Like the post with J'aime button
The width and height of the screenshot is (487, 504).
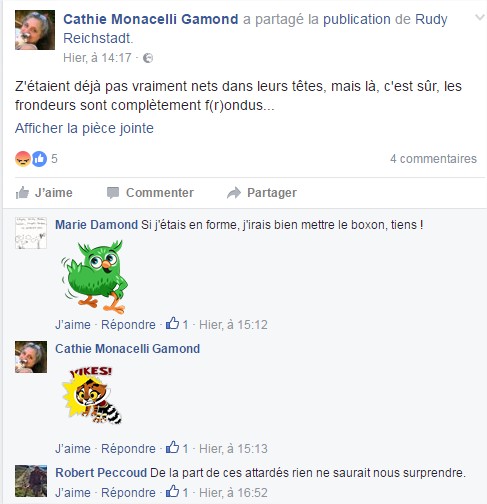click(44, 193)
